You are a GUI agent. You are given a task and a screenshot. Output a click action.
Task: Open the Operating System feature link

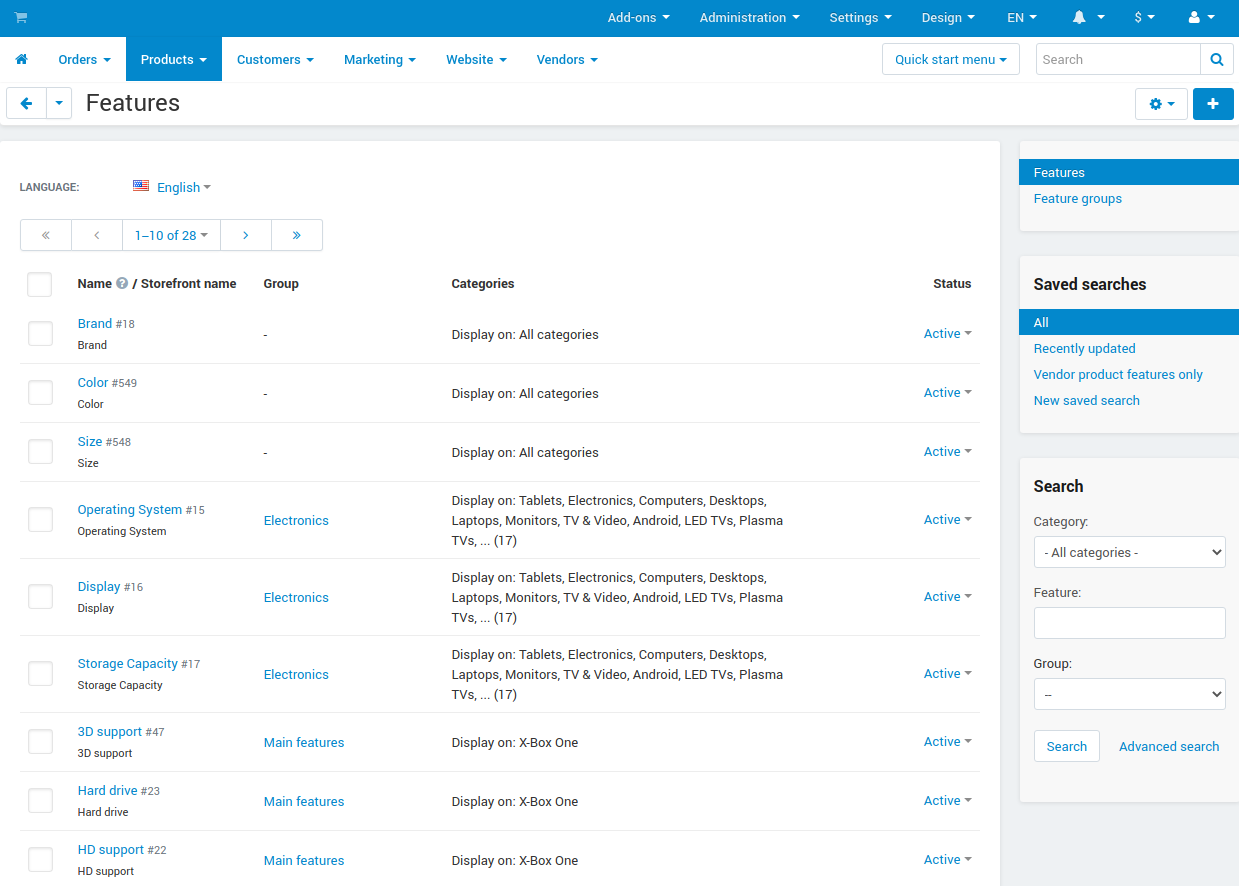tap(130, 510)
